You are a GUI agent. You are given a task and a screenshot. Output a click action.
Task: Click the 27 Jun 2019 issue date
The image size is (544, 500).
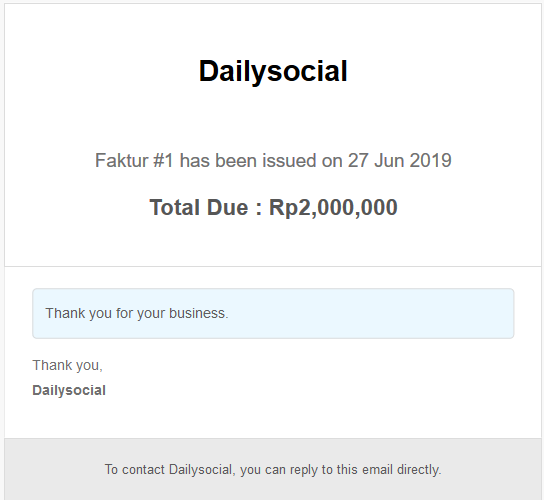coord(399,161)
